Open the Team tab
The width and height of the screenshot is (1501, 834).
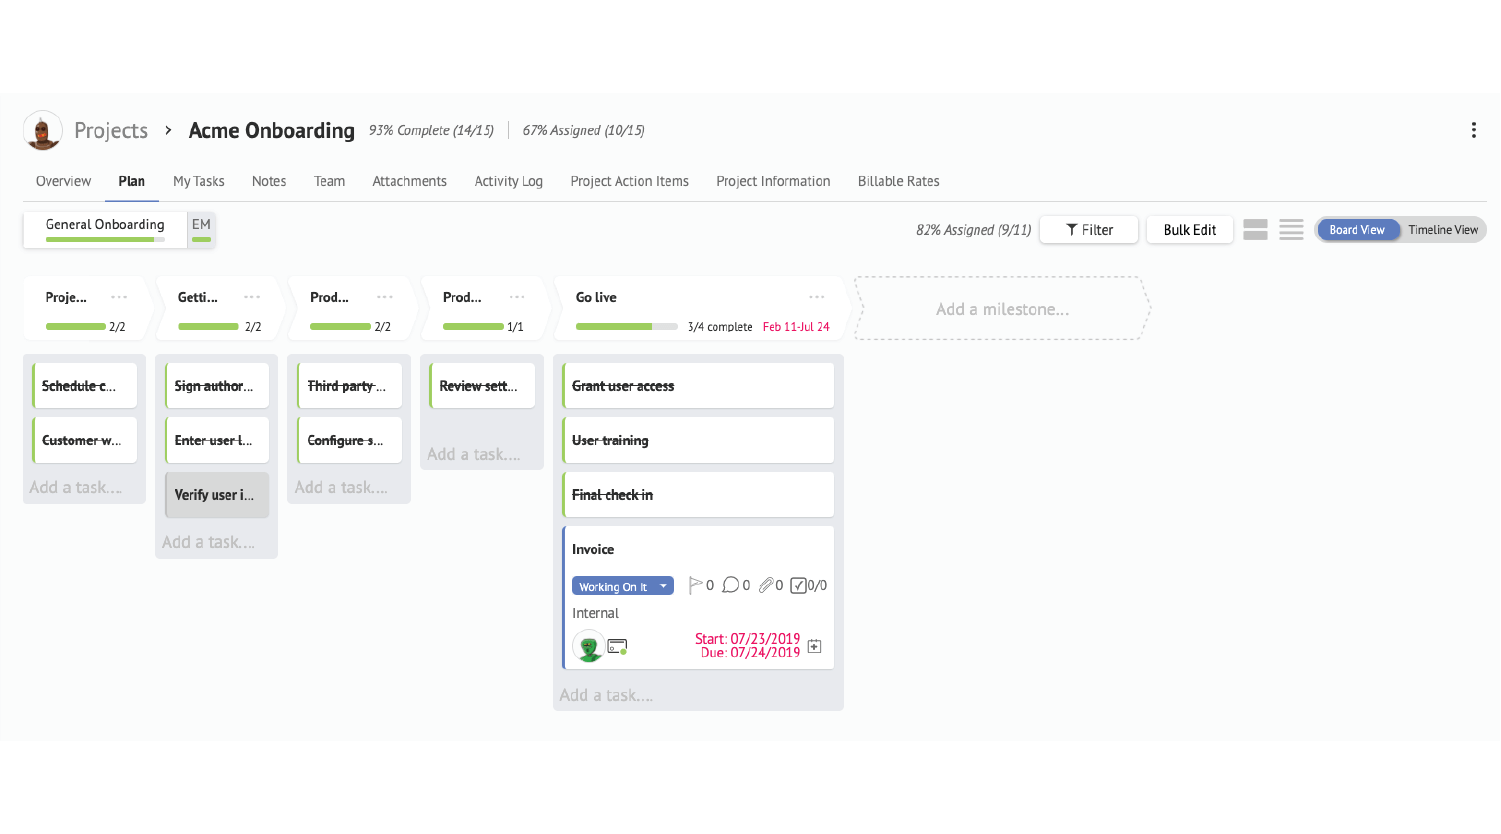(x=329, y=181)
